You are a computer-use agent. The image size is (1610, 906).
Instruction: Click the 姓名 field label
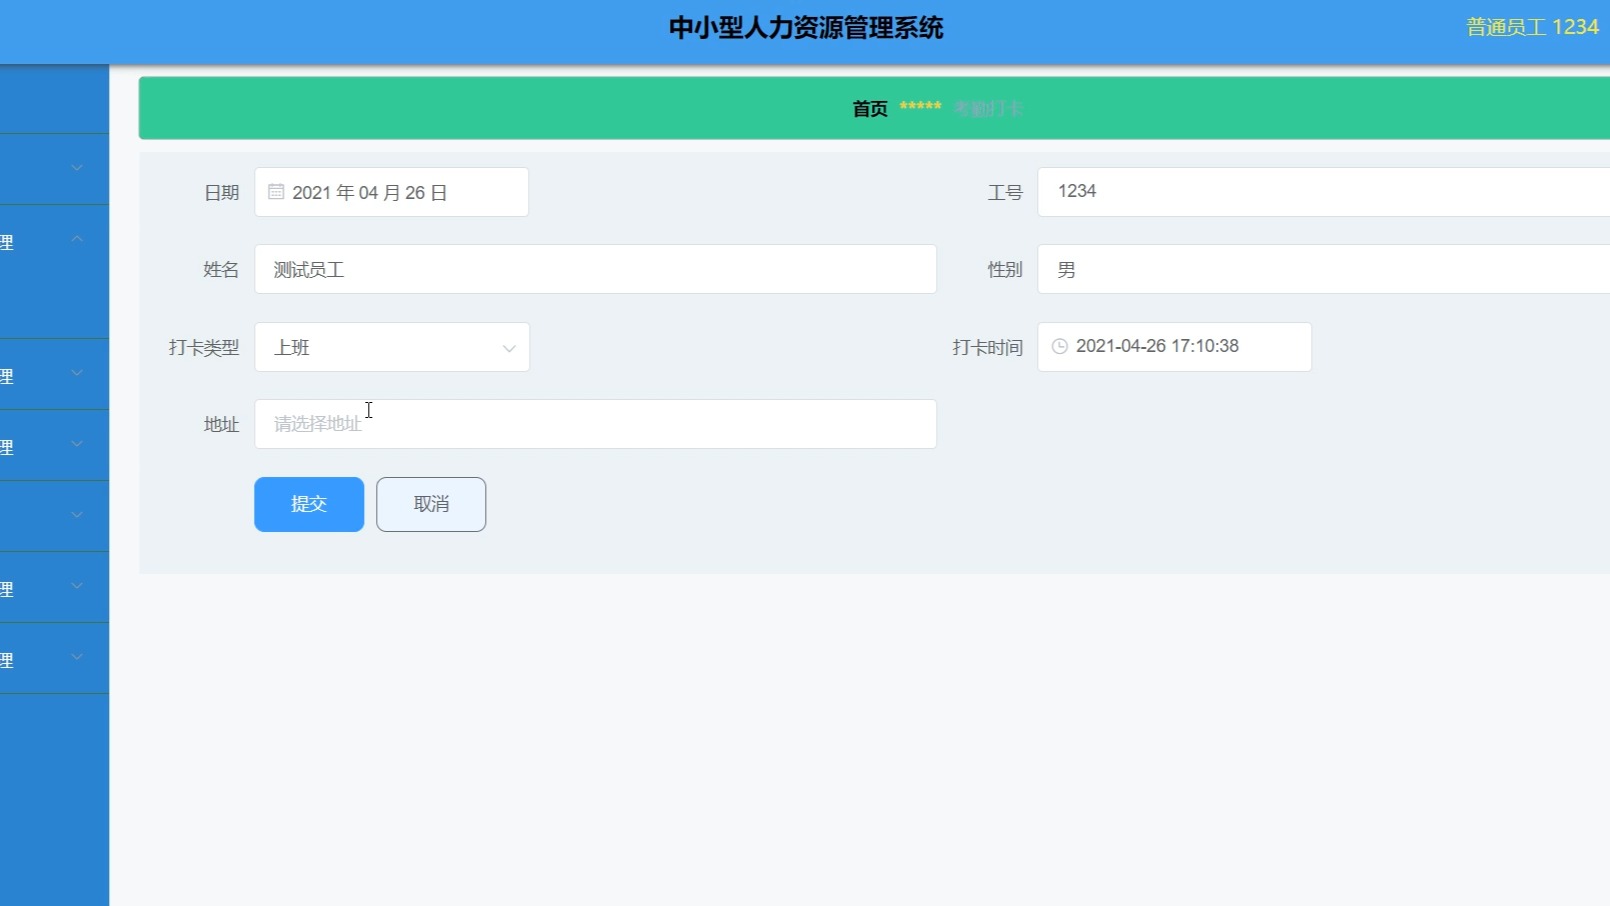point(221,270)
